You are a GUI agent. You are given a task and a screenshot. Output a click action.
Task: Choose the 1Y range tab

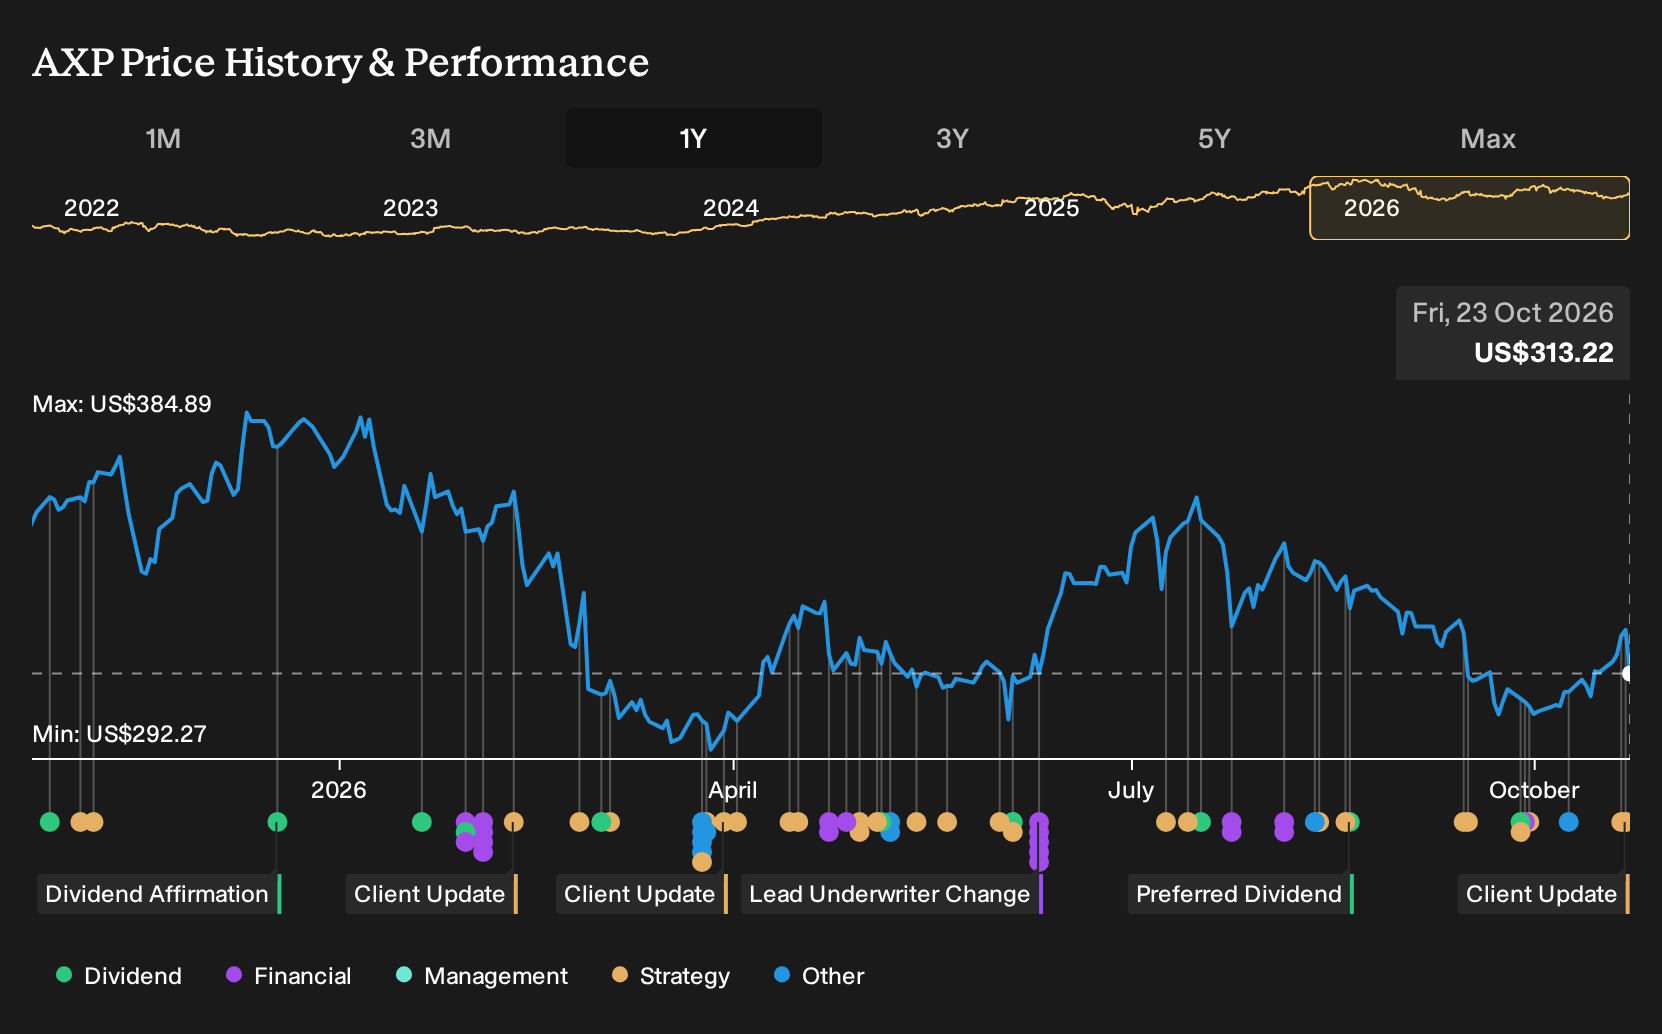click(694, 138)
